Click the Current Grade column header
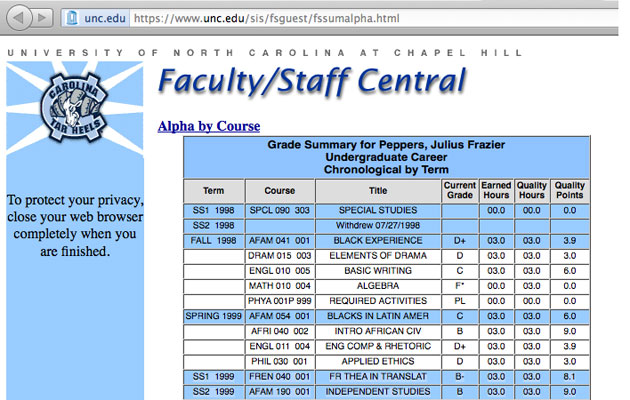This screenshot has width=630, height=400. pyautogui.click(x=460, y=191)
